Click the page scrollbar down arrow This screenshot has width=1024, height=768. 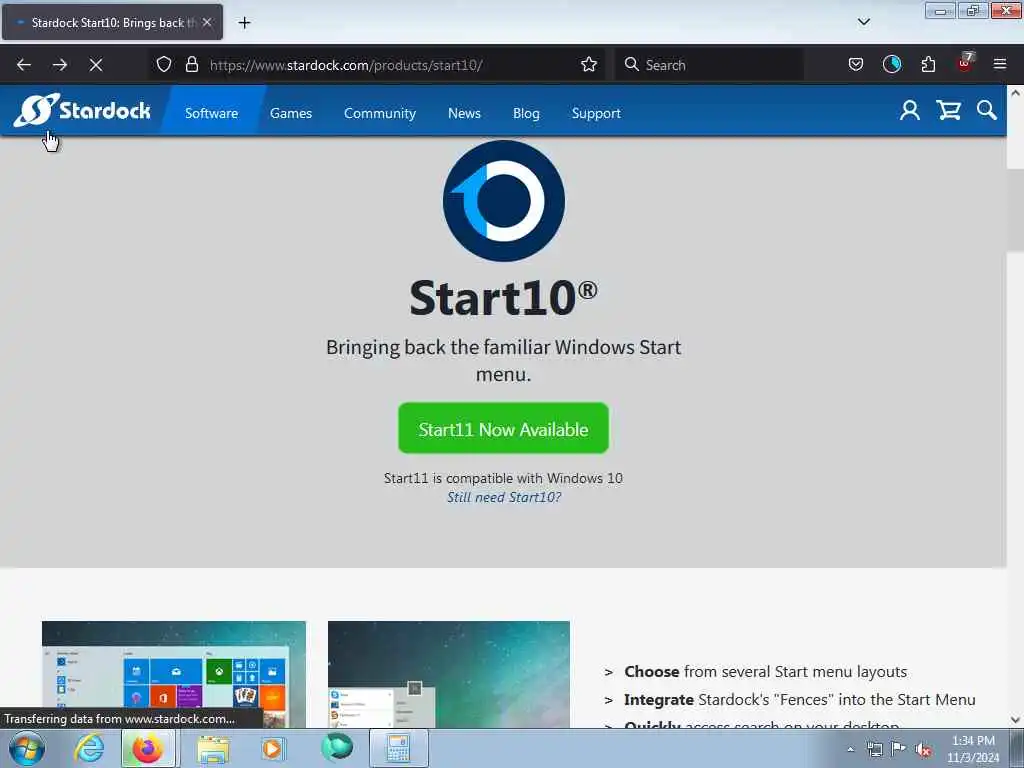pos(1016,720)
